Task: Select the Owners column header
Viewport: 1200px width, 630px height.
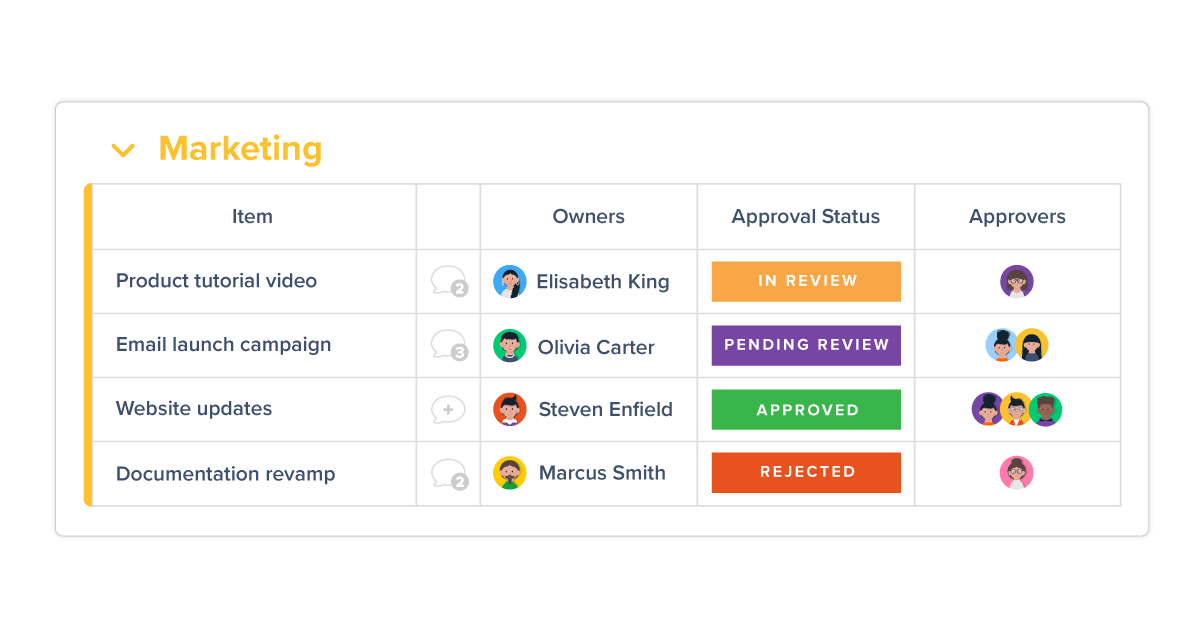Action: click(x=589, y=217)
